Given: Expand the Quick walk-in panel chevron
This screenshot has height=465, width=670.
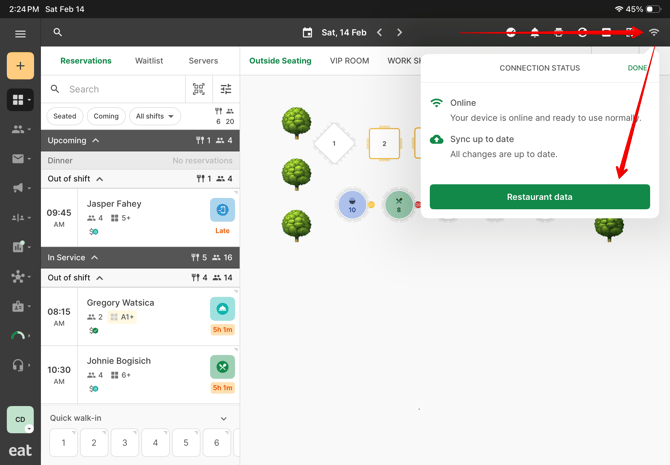Looking at the screenshot, I should point(223,419).
